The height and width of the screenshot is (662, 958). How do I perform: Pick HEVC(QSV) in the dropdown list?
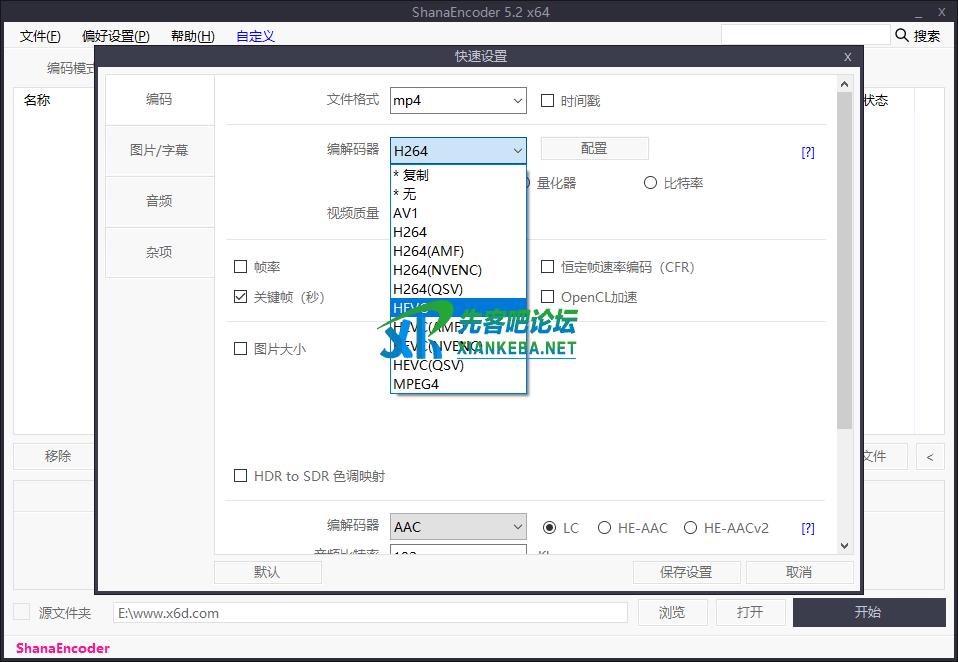(428, 365)
